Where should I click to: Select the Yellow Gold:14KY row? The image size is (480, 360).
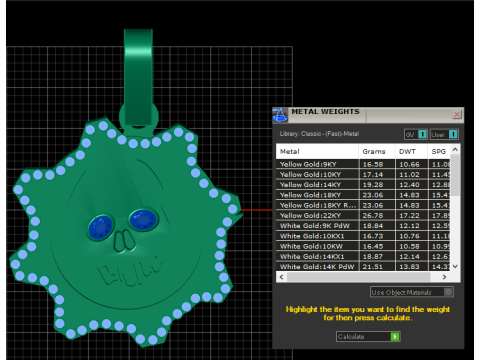tap(363, 185)
